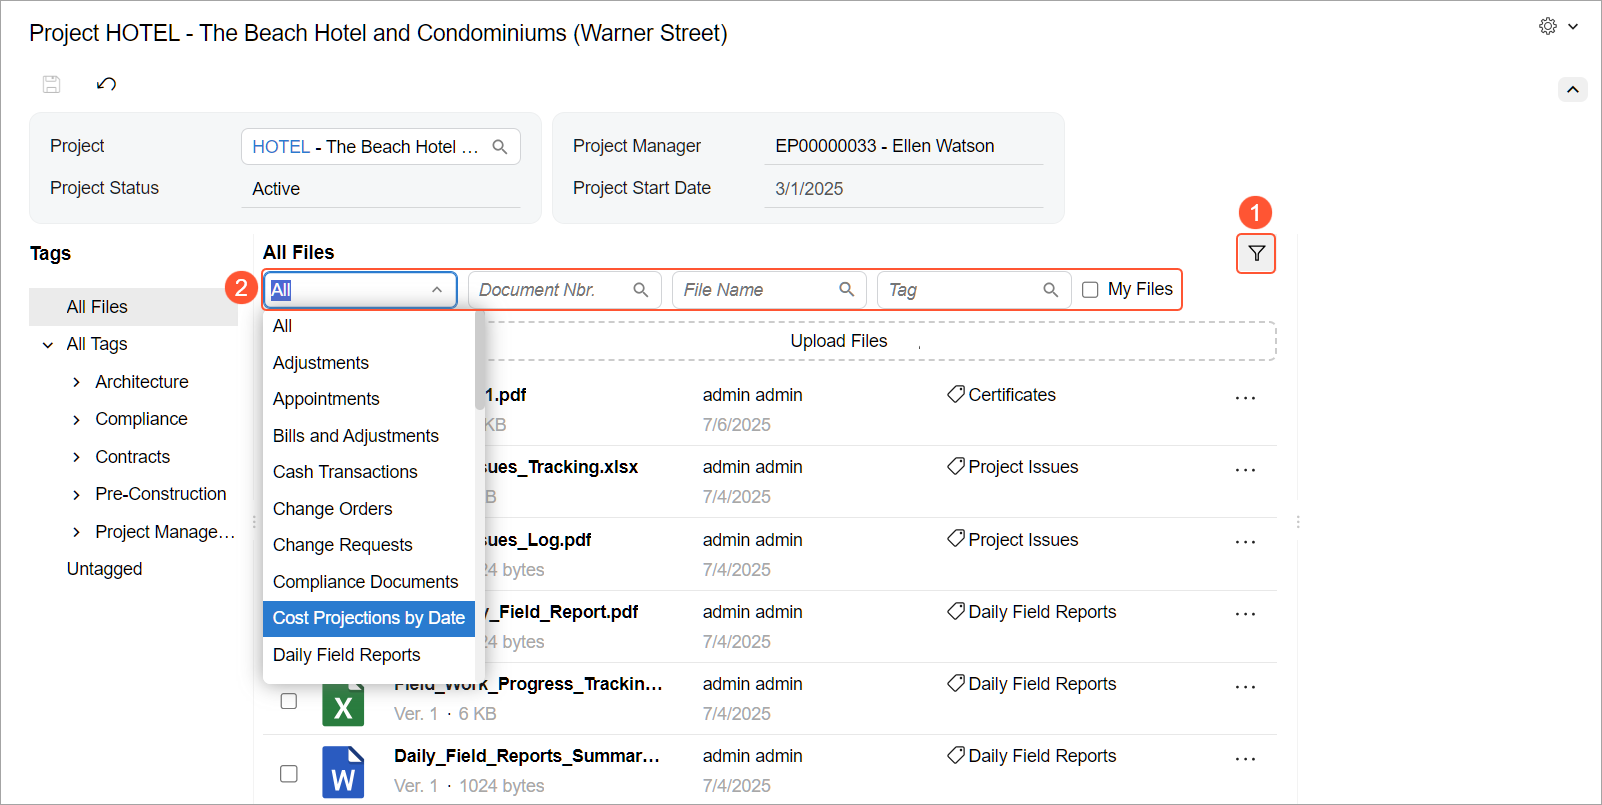This screenshot has height=805, width=1602.
Task: Open the settings gear menu
Action: point(1548,27)
